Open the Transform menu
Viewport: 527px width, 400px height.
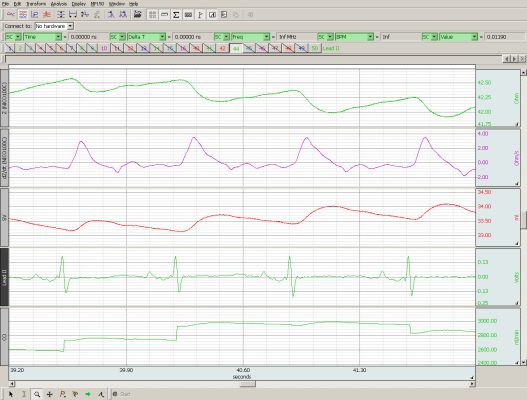pyautogui.click(x=36, y=4)
